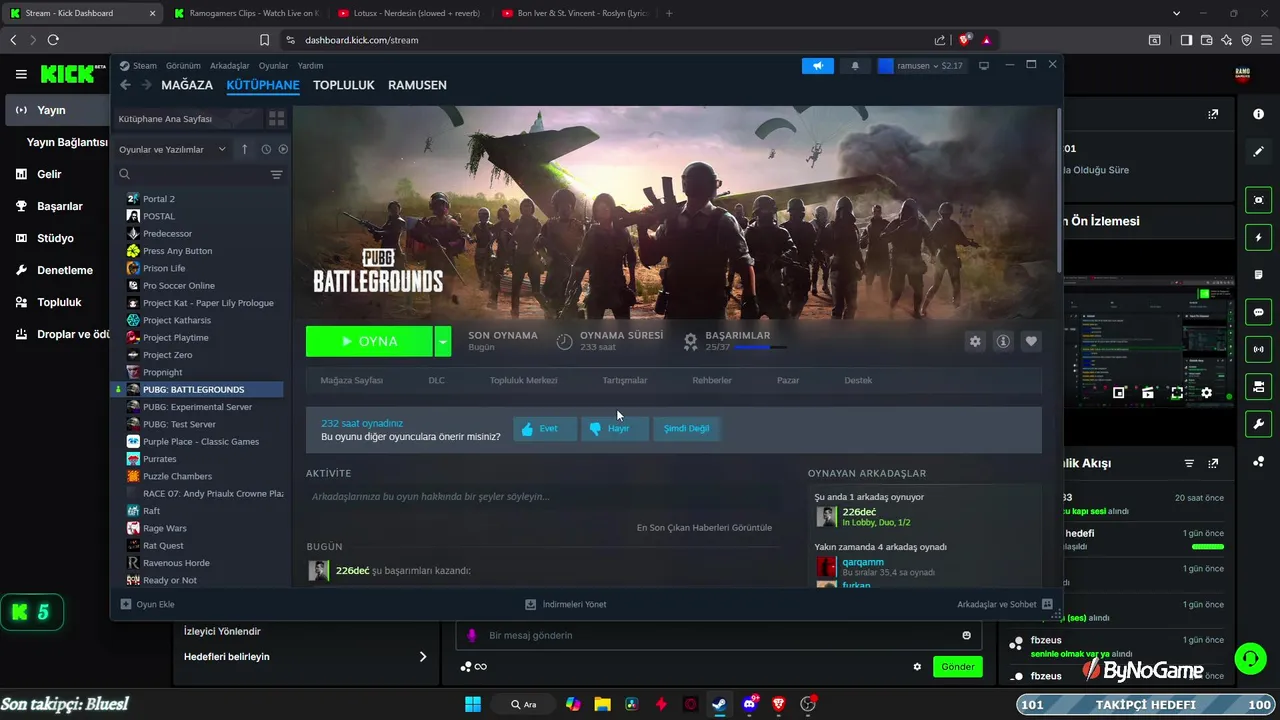Click Kick chat message input field
Image resolution: width=1280 pixels, height=720 pixels.
pyautogui.click(x=718, y=635)
